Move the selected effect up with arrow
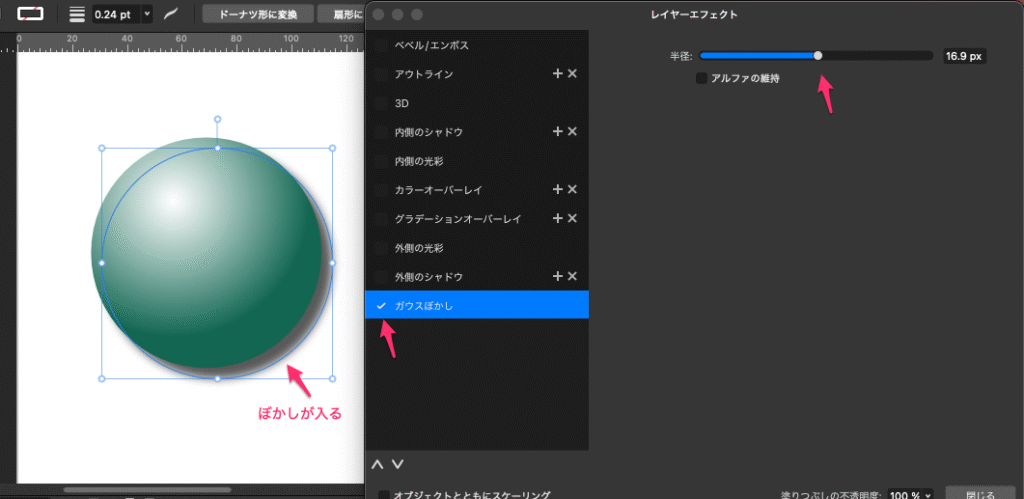The image size is (1024, 499). click(x=377, y=464)
